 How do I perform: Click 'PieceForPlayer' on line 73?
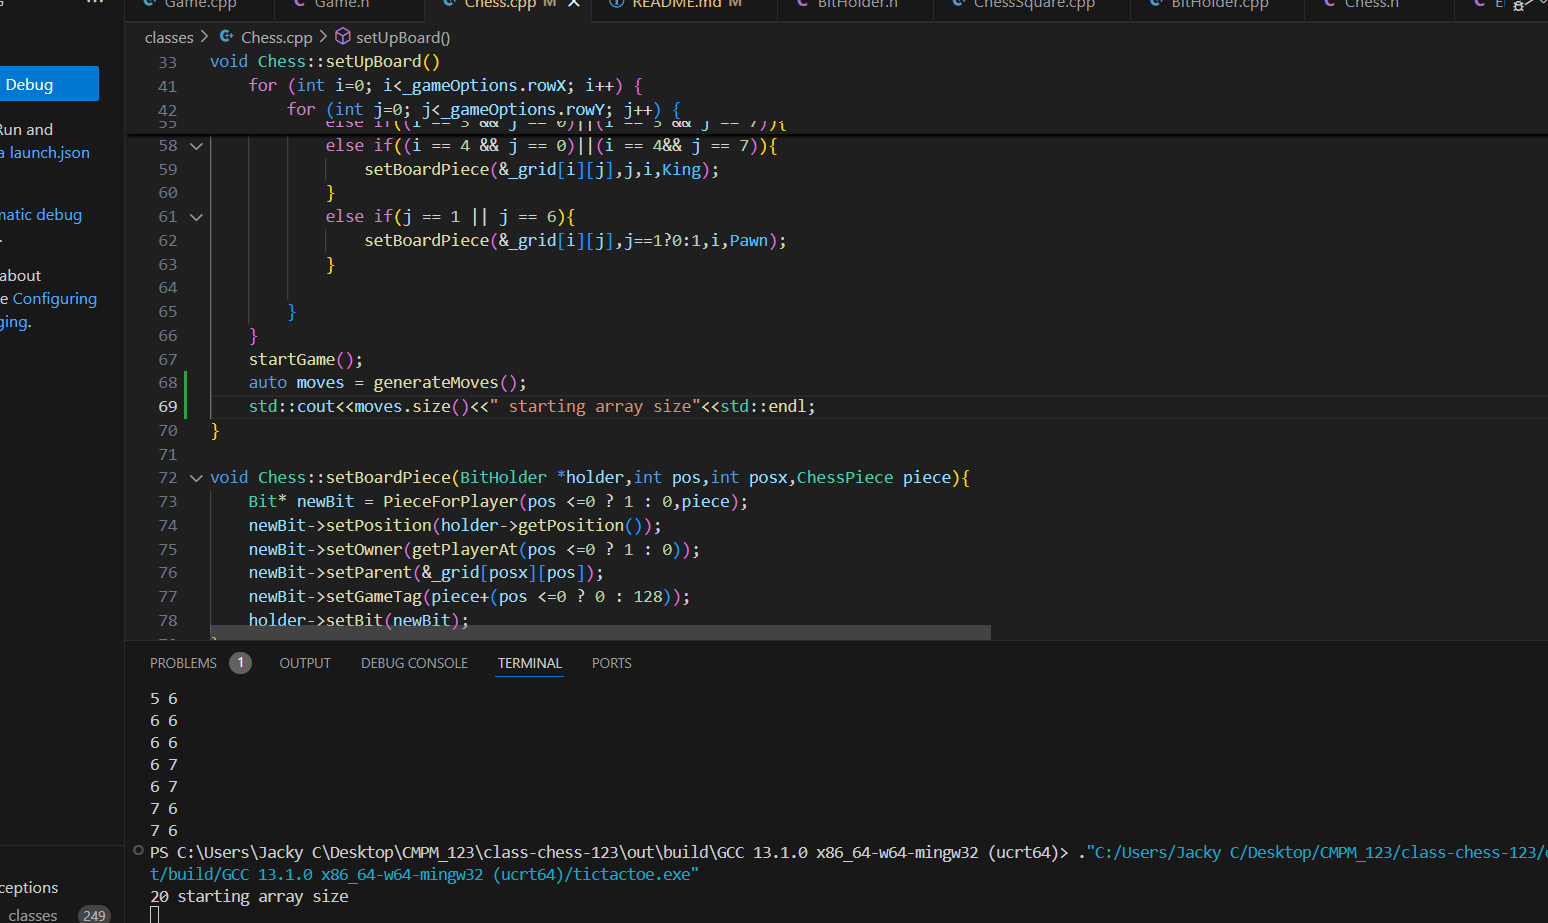click(450, 502)
